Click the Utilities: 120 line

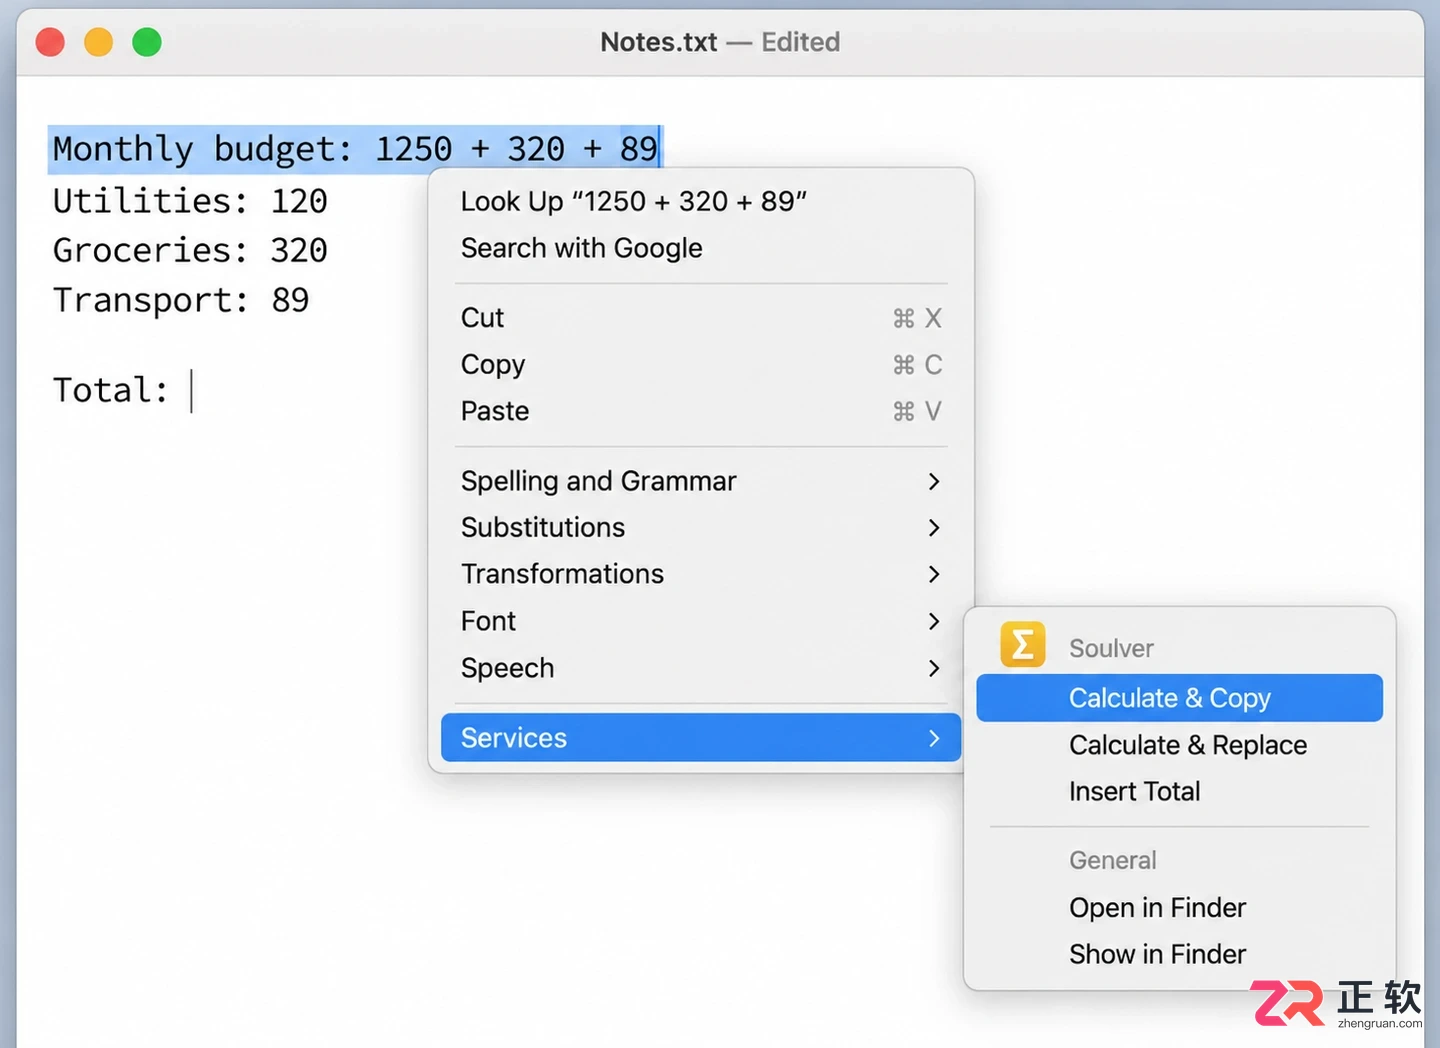190,201
